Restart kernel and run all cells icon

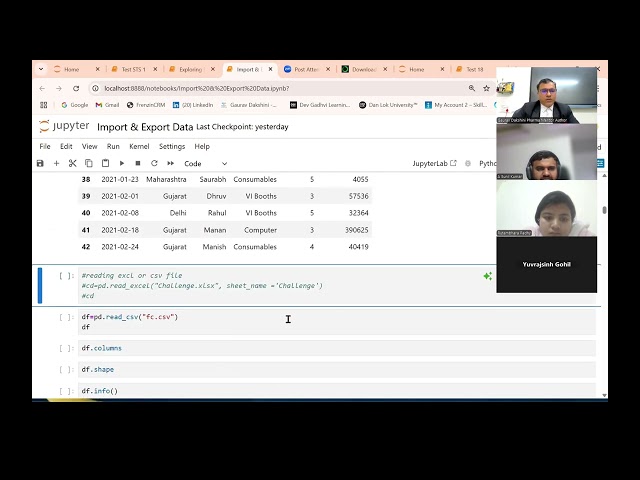tap(171, 163)
